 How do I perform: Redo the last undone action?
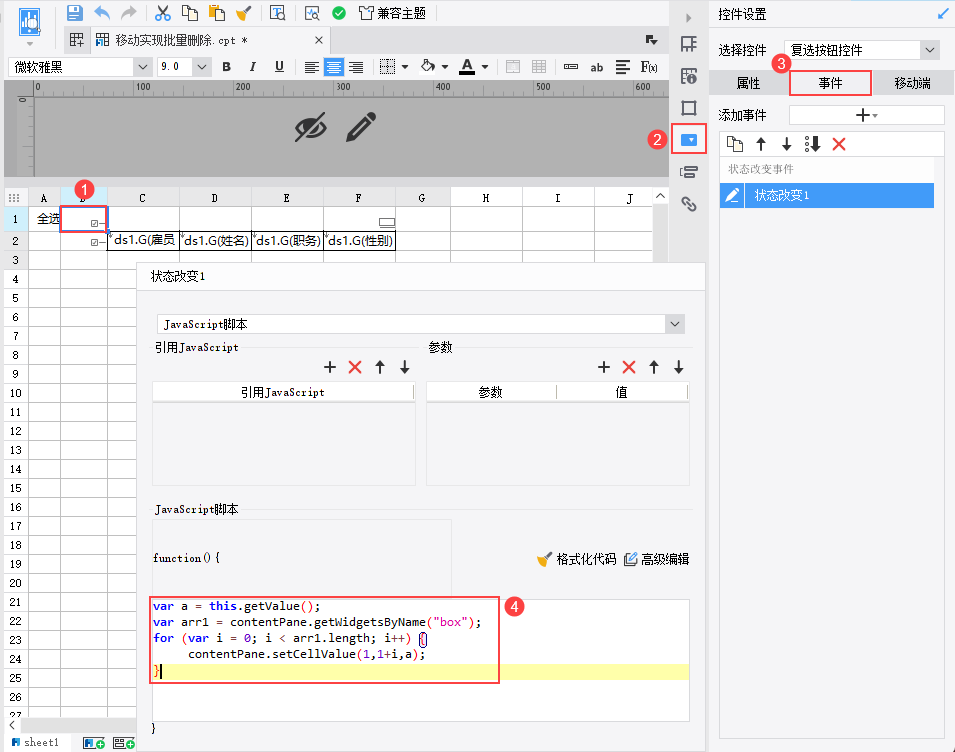coord(129,13)
